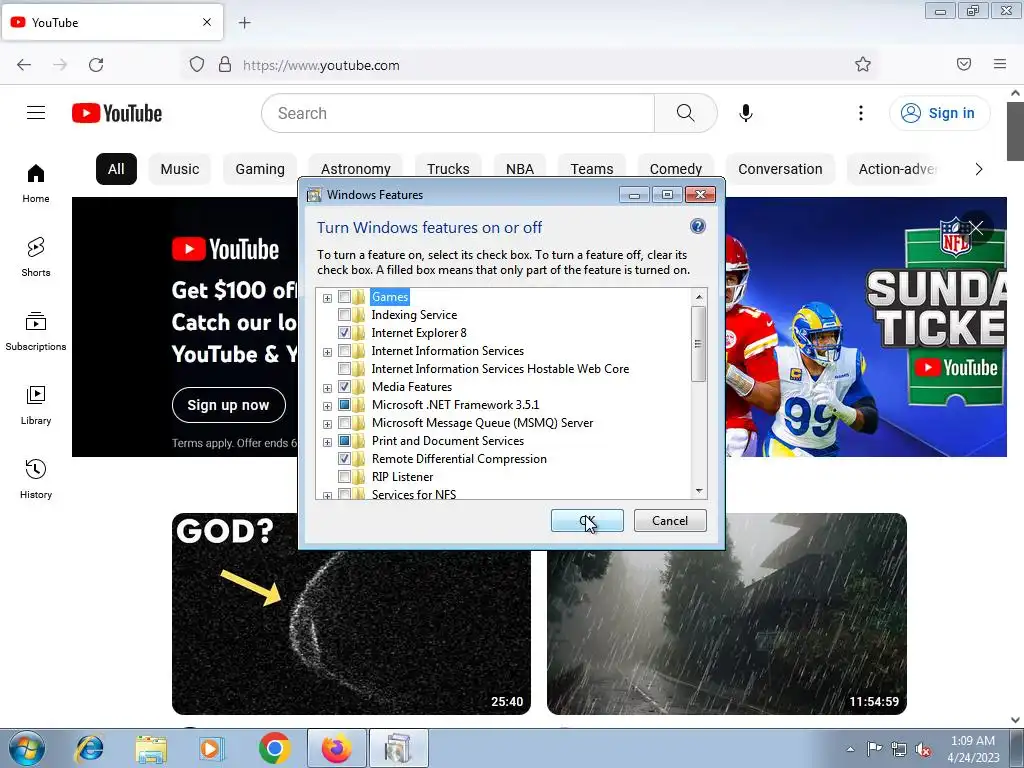Launch Internet Explorer from the taskbar

click(89, 748)
